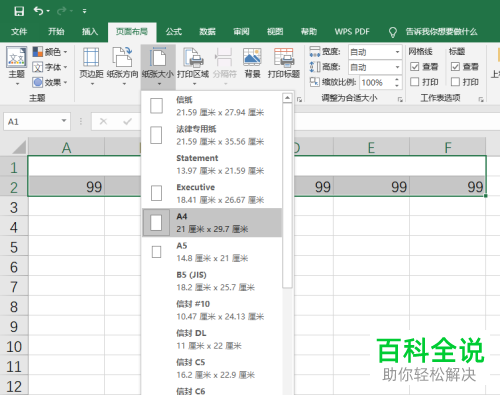Image resolution: width=500 pixels, height=395 pixels.
Task: Click the Save icon in quick access toolbar
Action: point(19,11)
